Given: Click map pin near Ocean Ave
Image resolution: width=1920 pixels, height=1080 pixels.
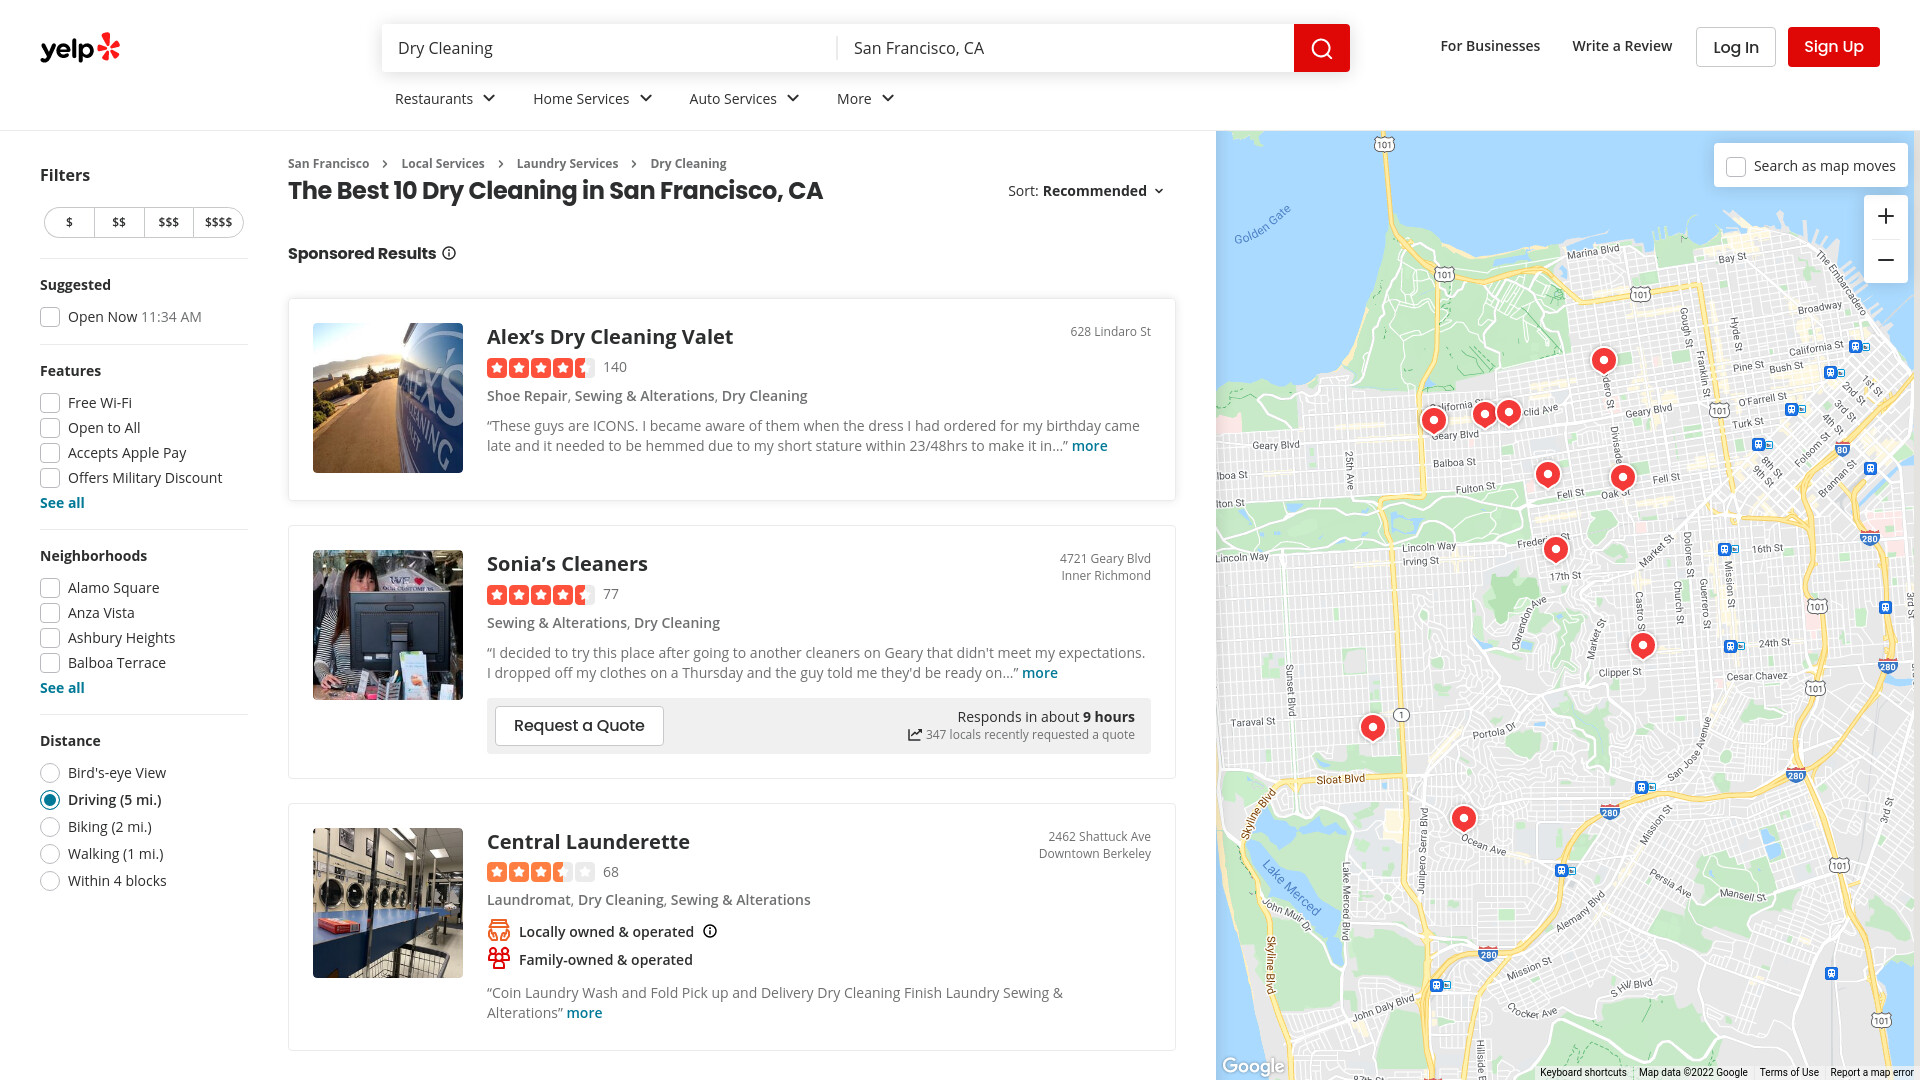Looking at the screenshot, I should [1463, 818].
